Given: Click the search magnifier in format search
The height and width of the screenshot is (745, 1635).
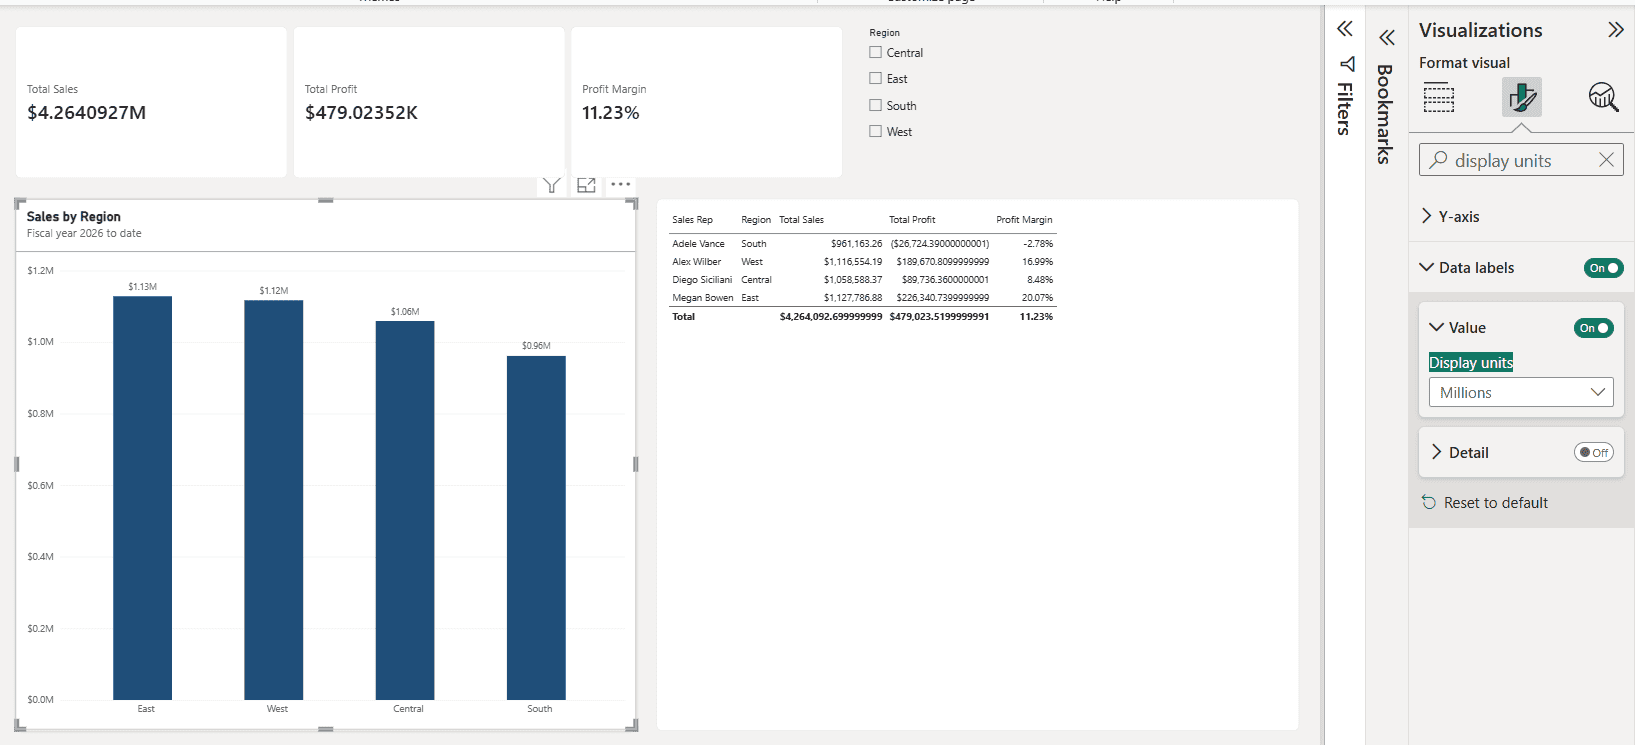Looking at the screenshot, I should [1438, 160].
